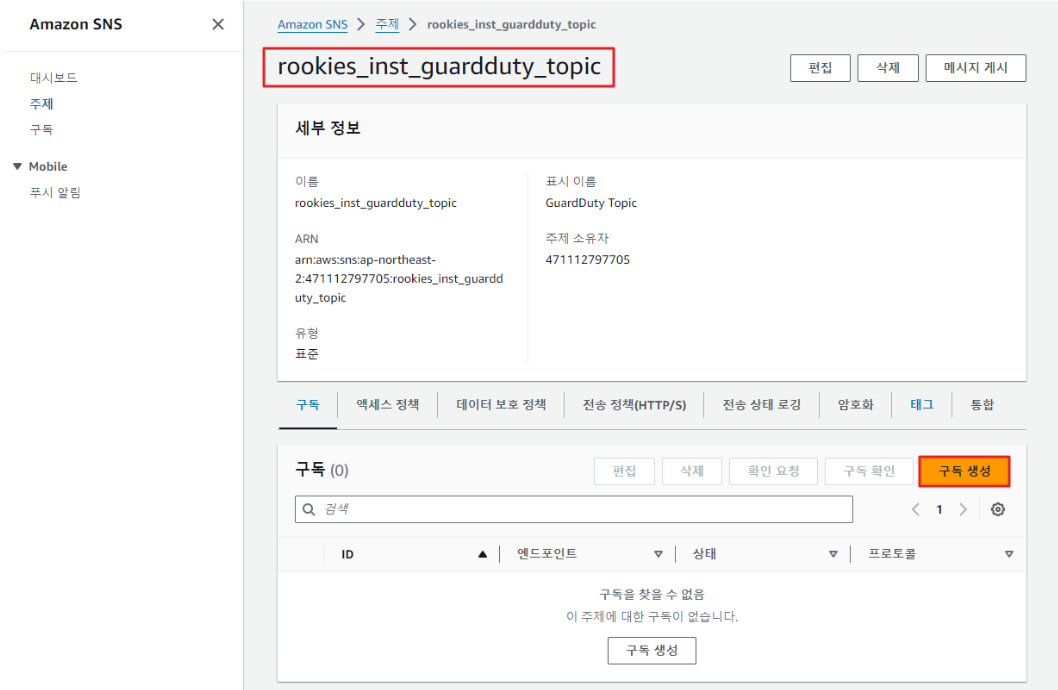Click the 엔드포인트 column header
This screenshot has height=690, width=1058.
tap(547, 554)
